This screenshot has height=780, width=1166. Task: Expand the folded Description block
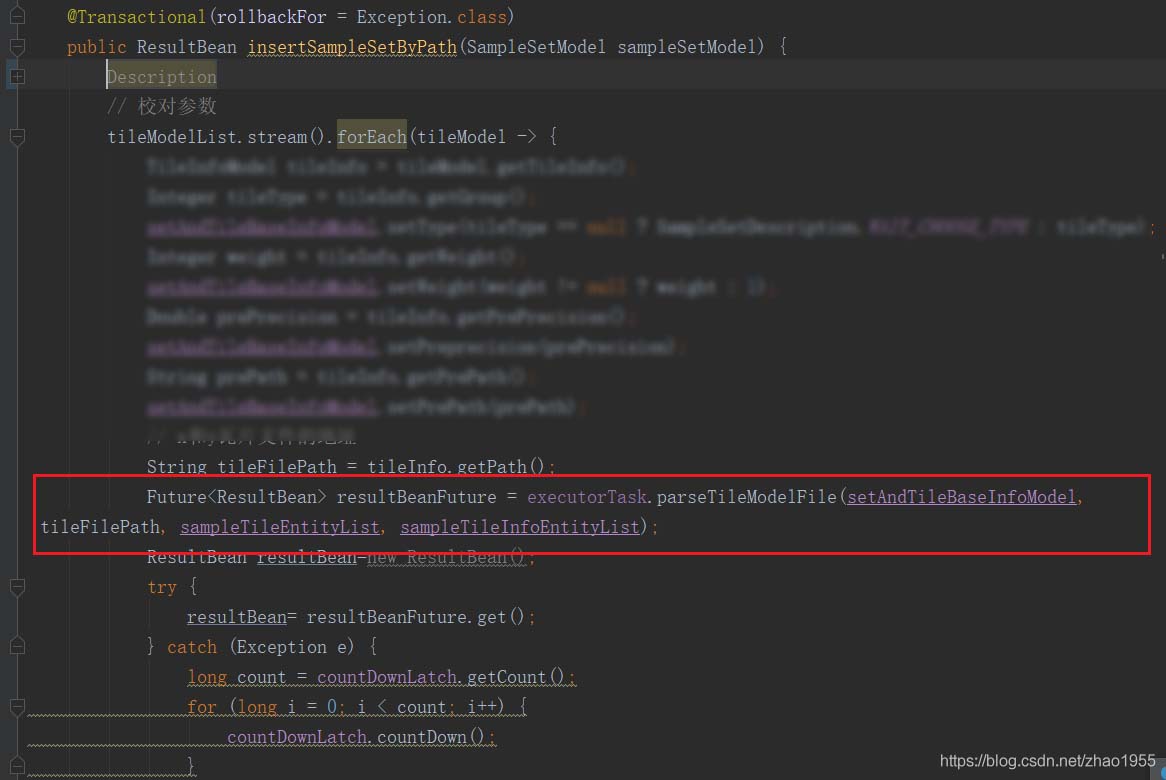click(x=17, y=77)
